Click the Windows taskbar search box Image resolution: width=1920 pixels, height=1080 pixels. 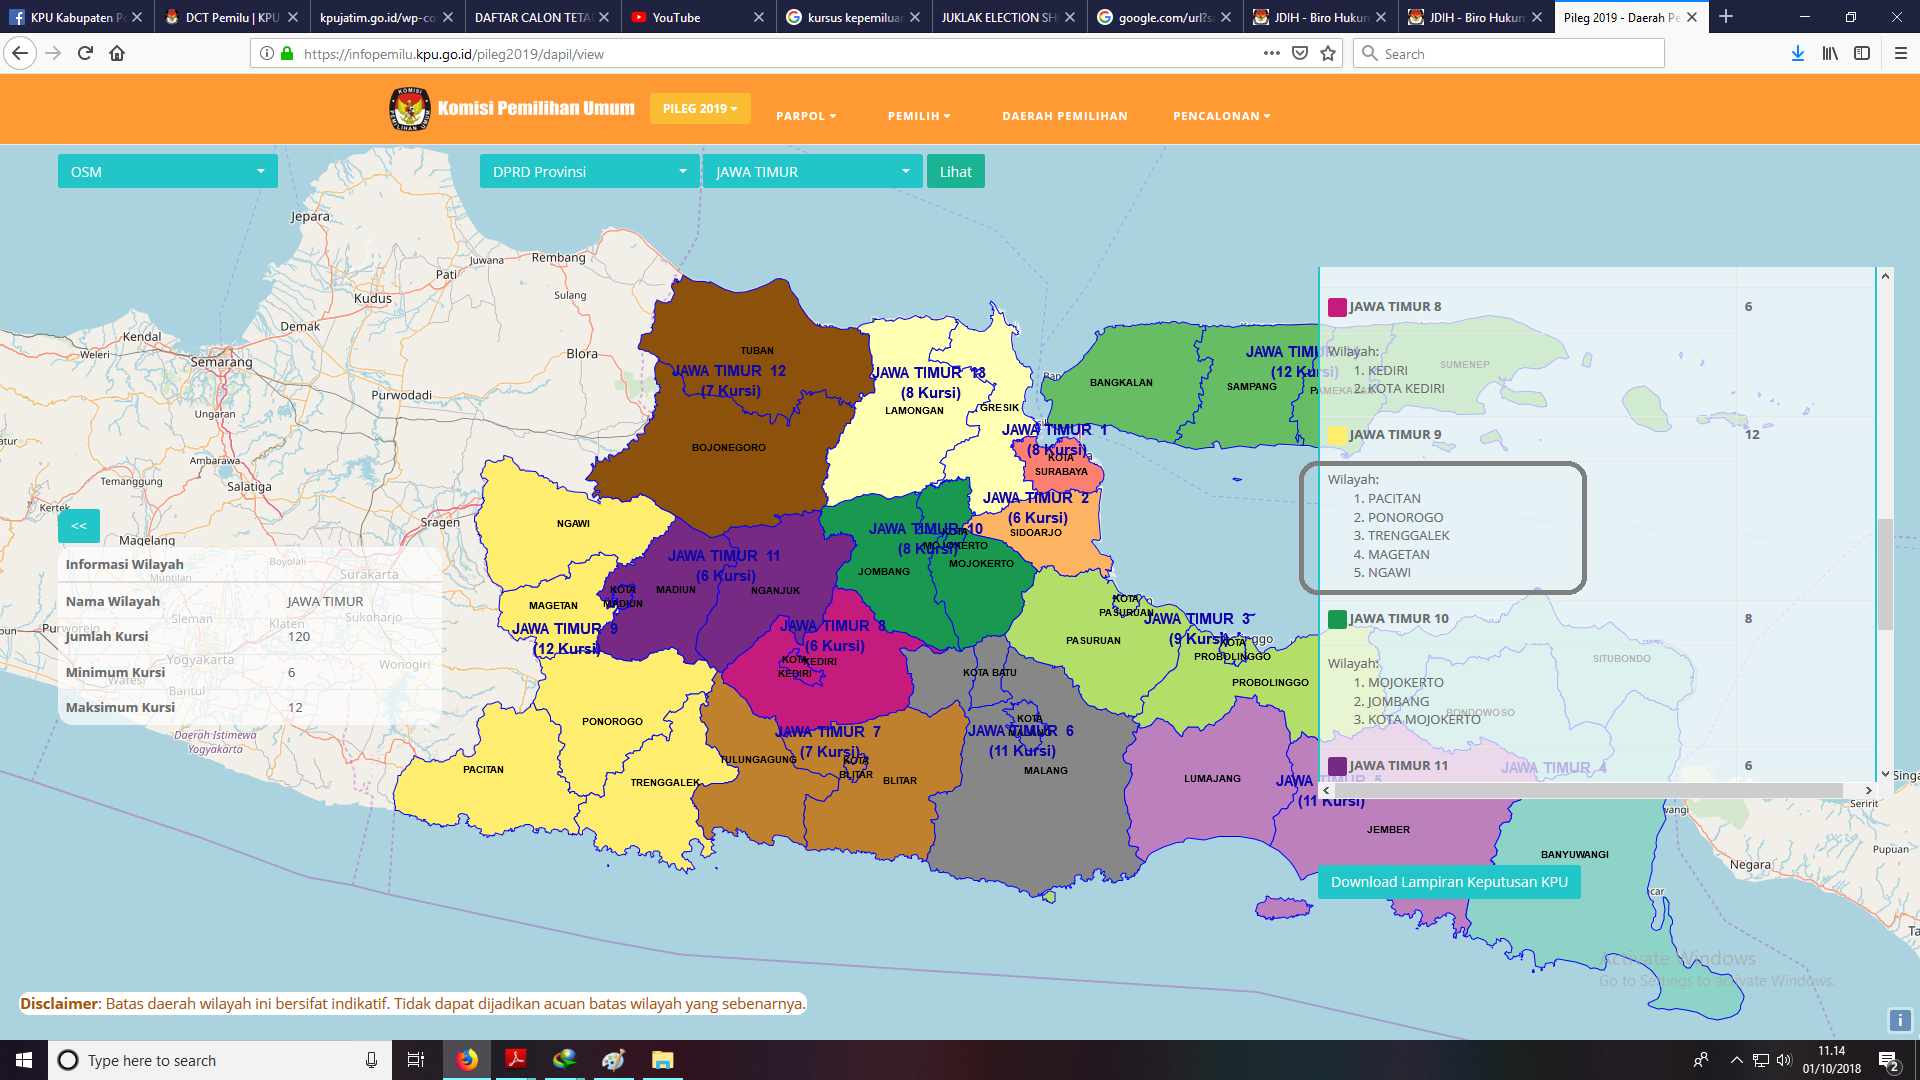tap(220, 1060)
